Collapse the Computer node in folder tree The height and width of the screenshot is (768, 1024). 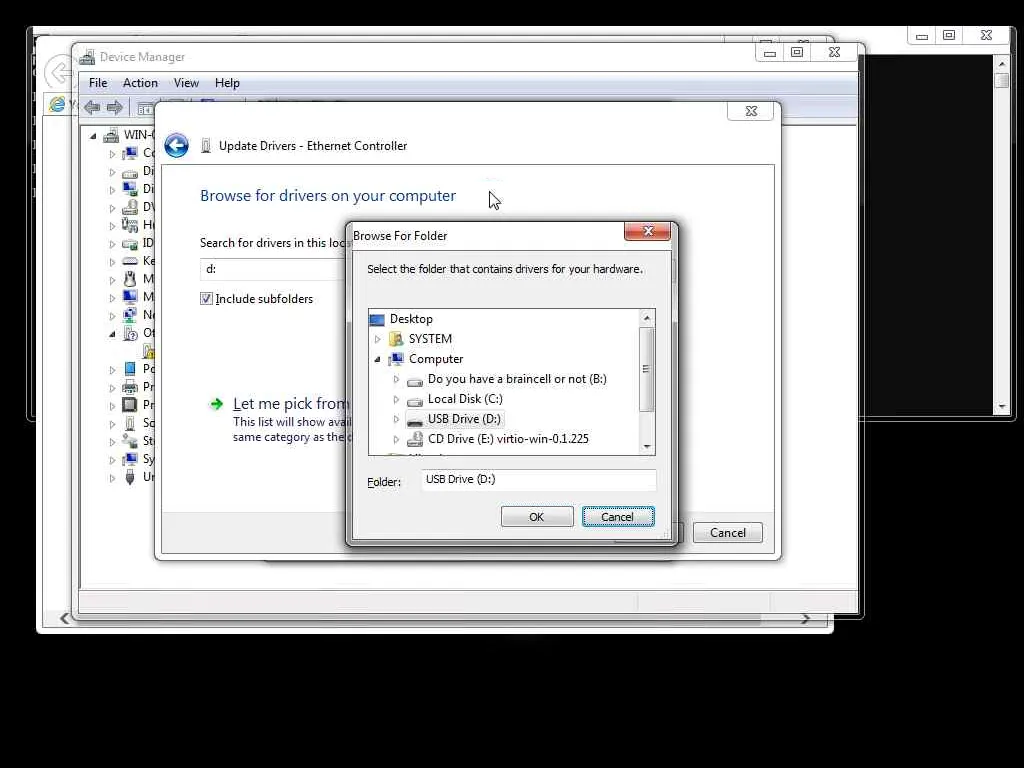coord(377,359)
